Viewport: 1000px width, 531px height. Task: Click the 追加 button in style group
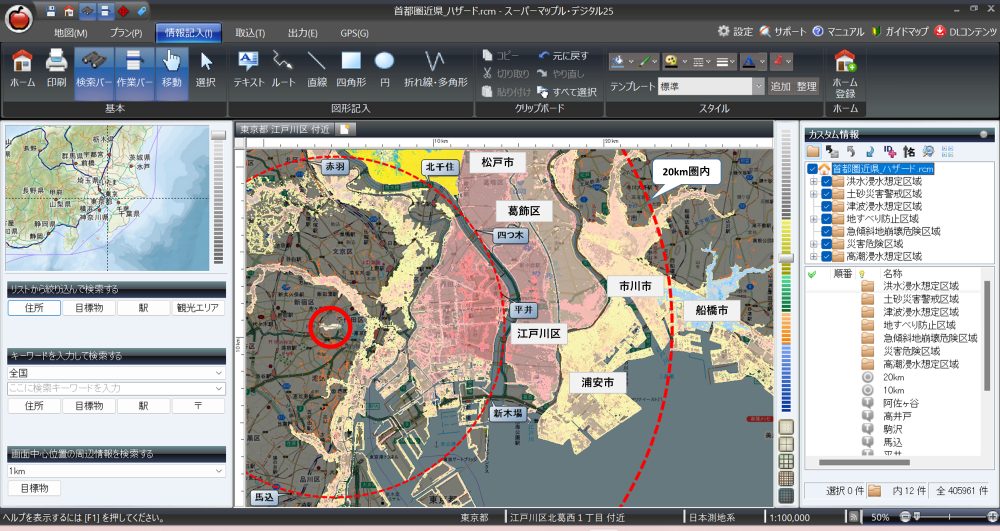780,87
